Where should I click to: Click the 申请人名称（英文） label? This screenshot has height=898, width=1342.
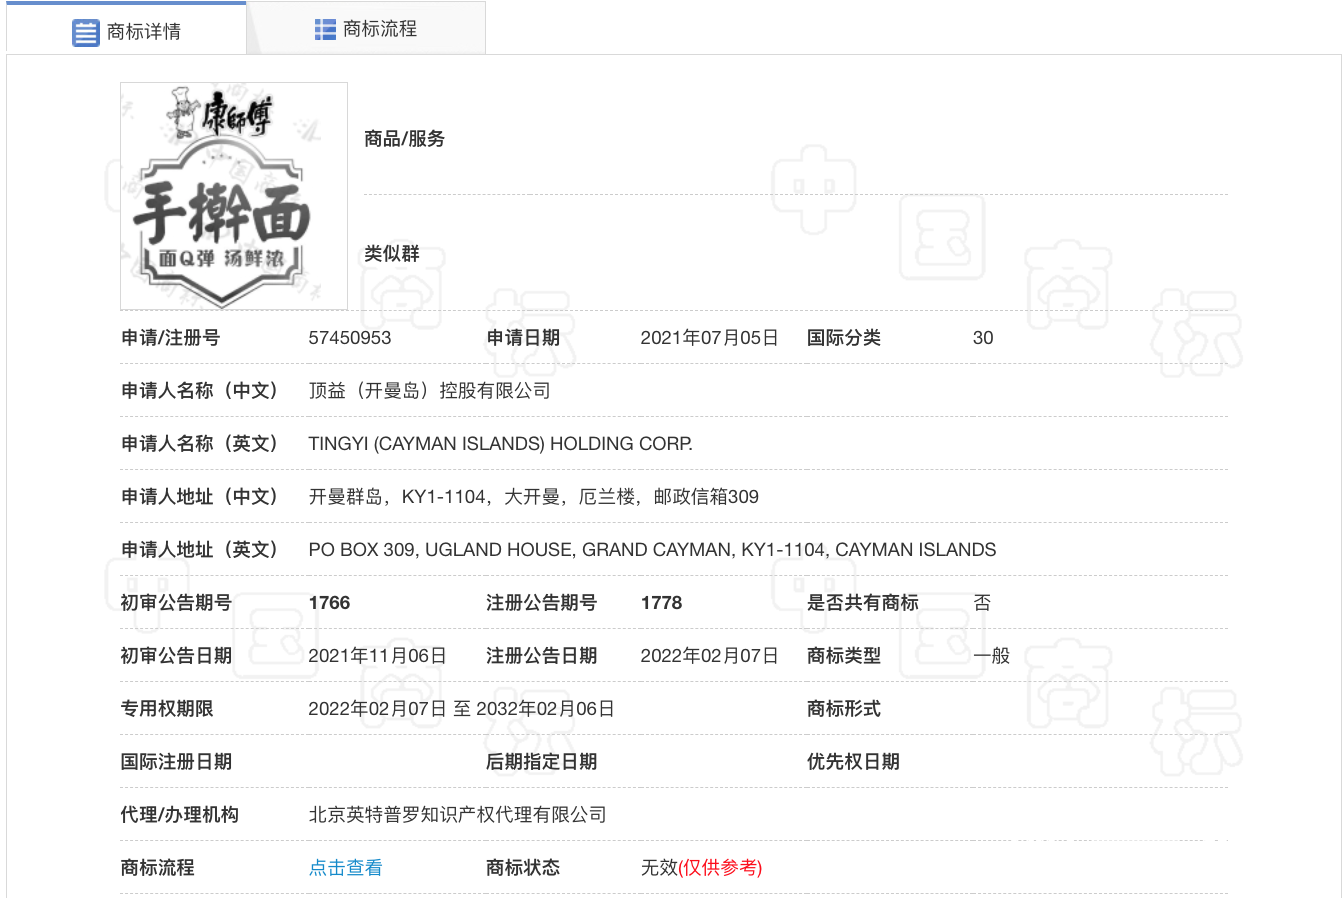(200, 444)
